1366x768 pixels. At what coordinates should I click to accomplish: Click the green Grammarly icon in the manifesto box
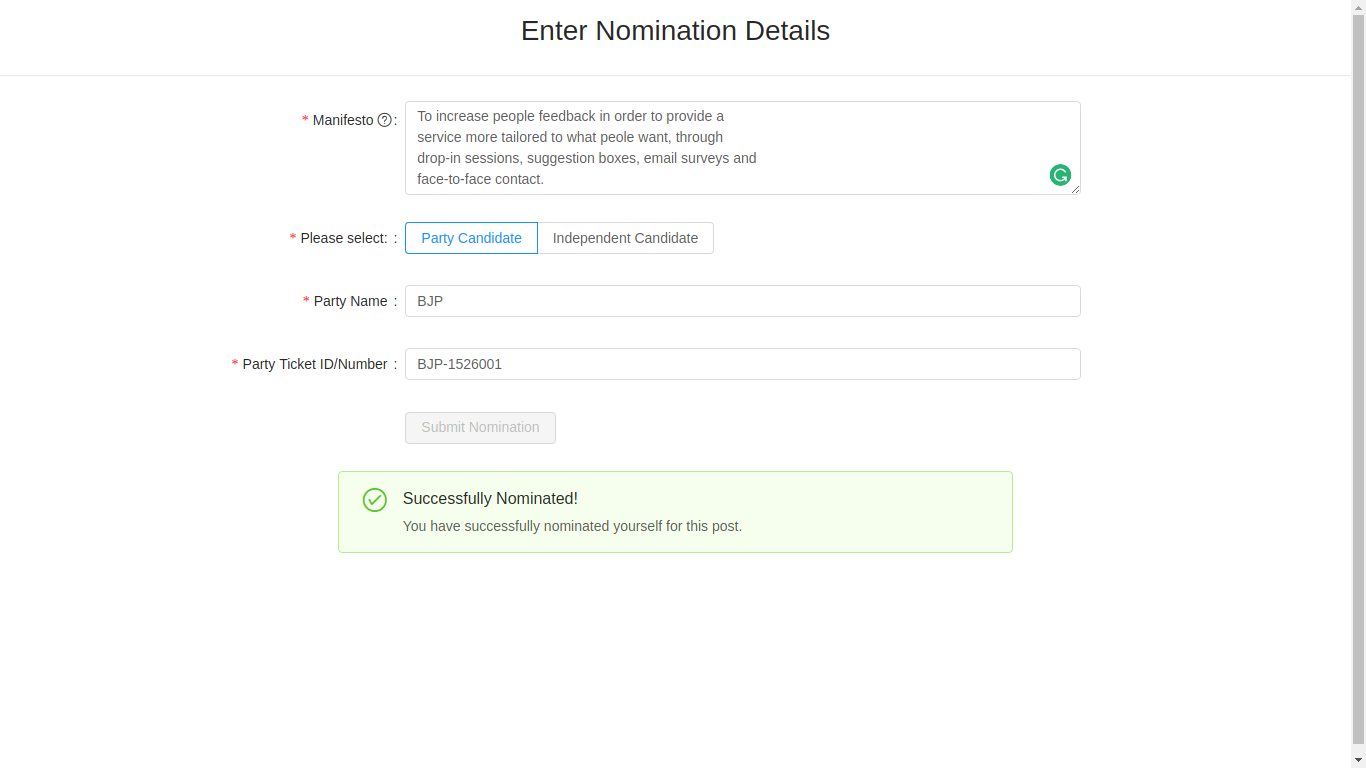1060,175
